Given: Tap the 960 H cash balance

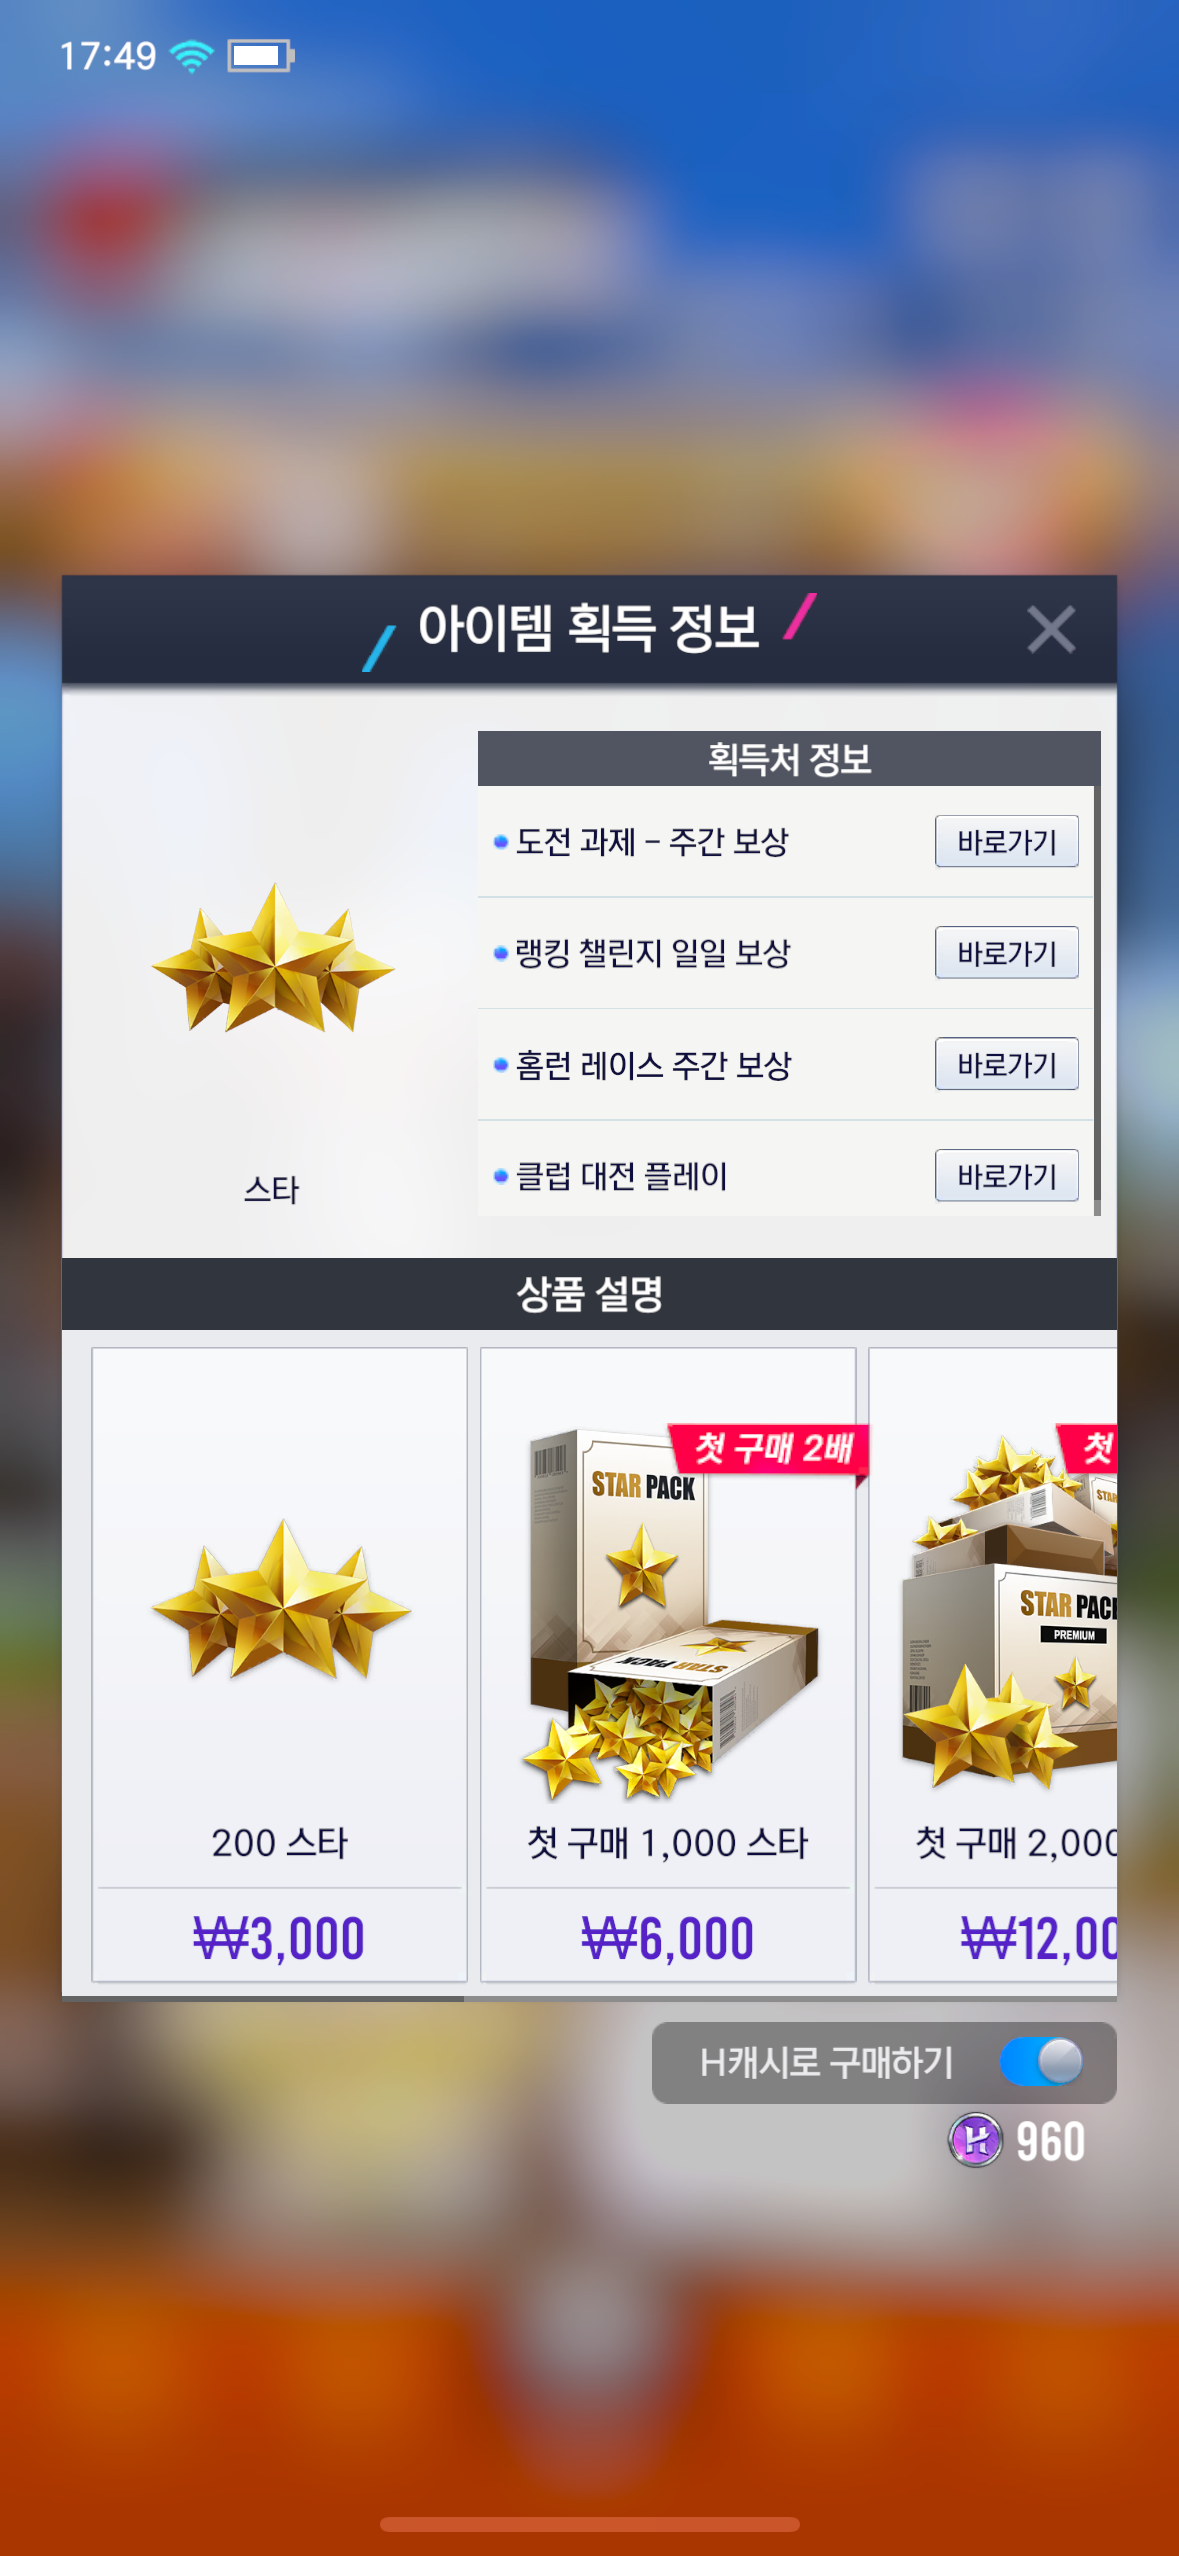Looking at the screenshot, I should (1050, 2141).
